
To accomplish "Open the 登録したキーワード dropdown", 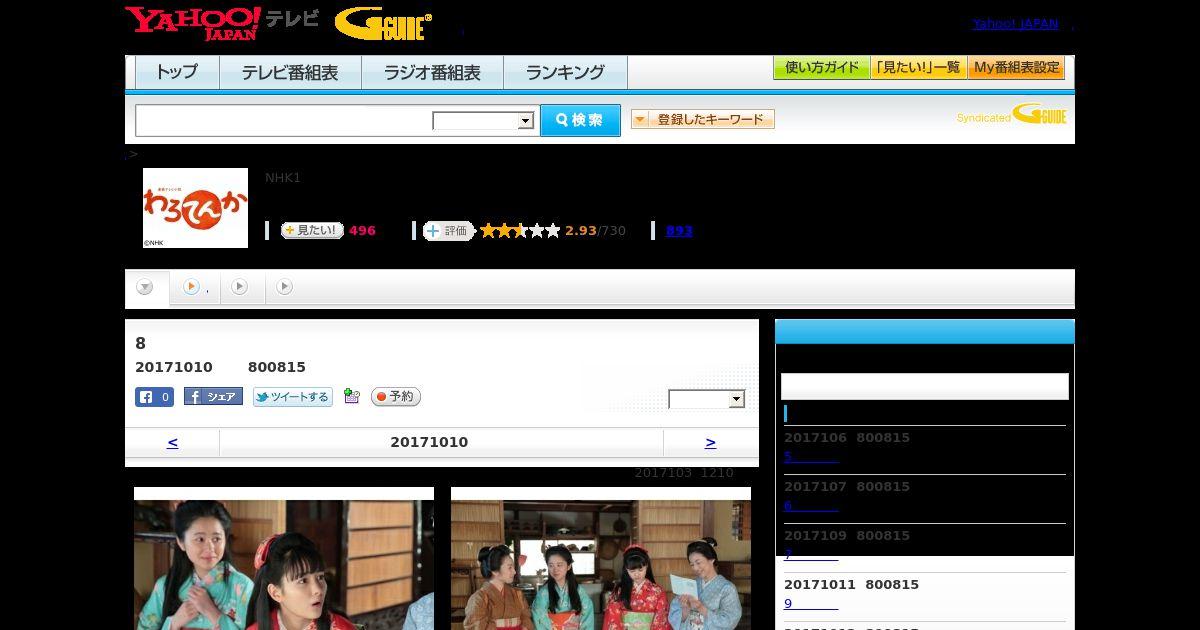I will point(703,119).
